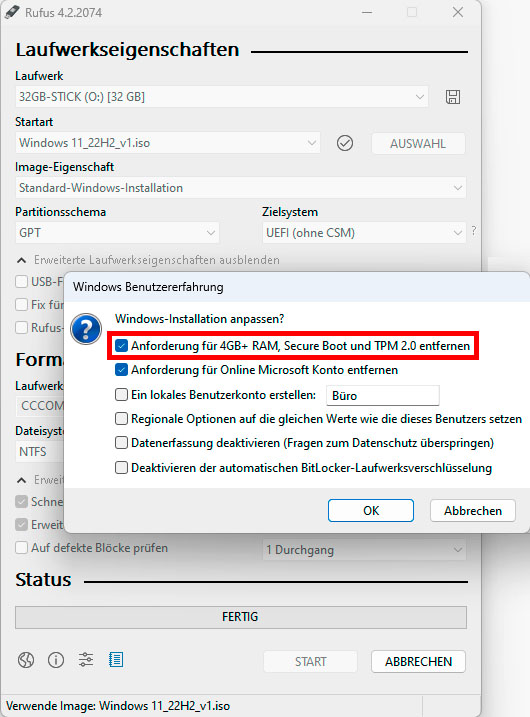Click the START button
The width and height of the screenshot is (530, 717).
[311, 662]
